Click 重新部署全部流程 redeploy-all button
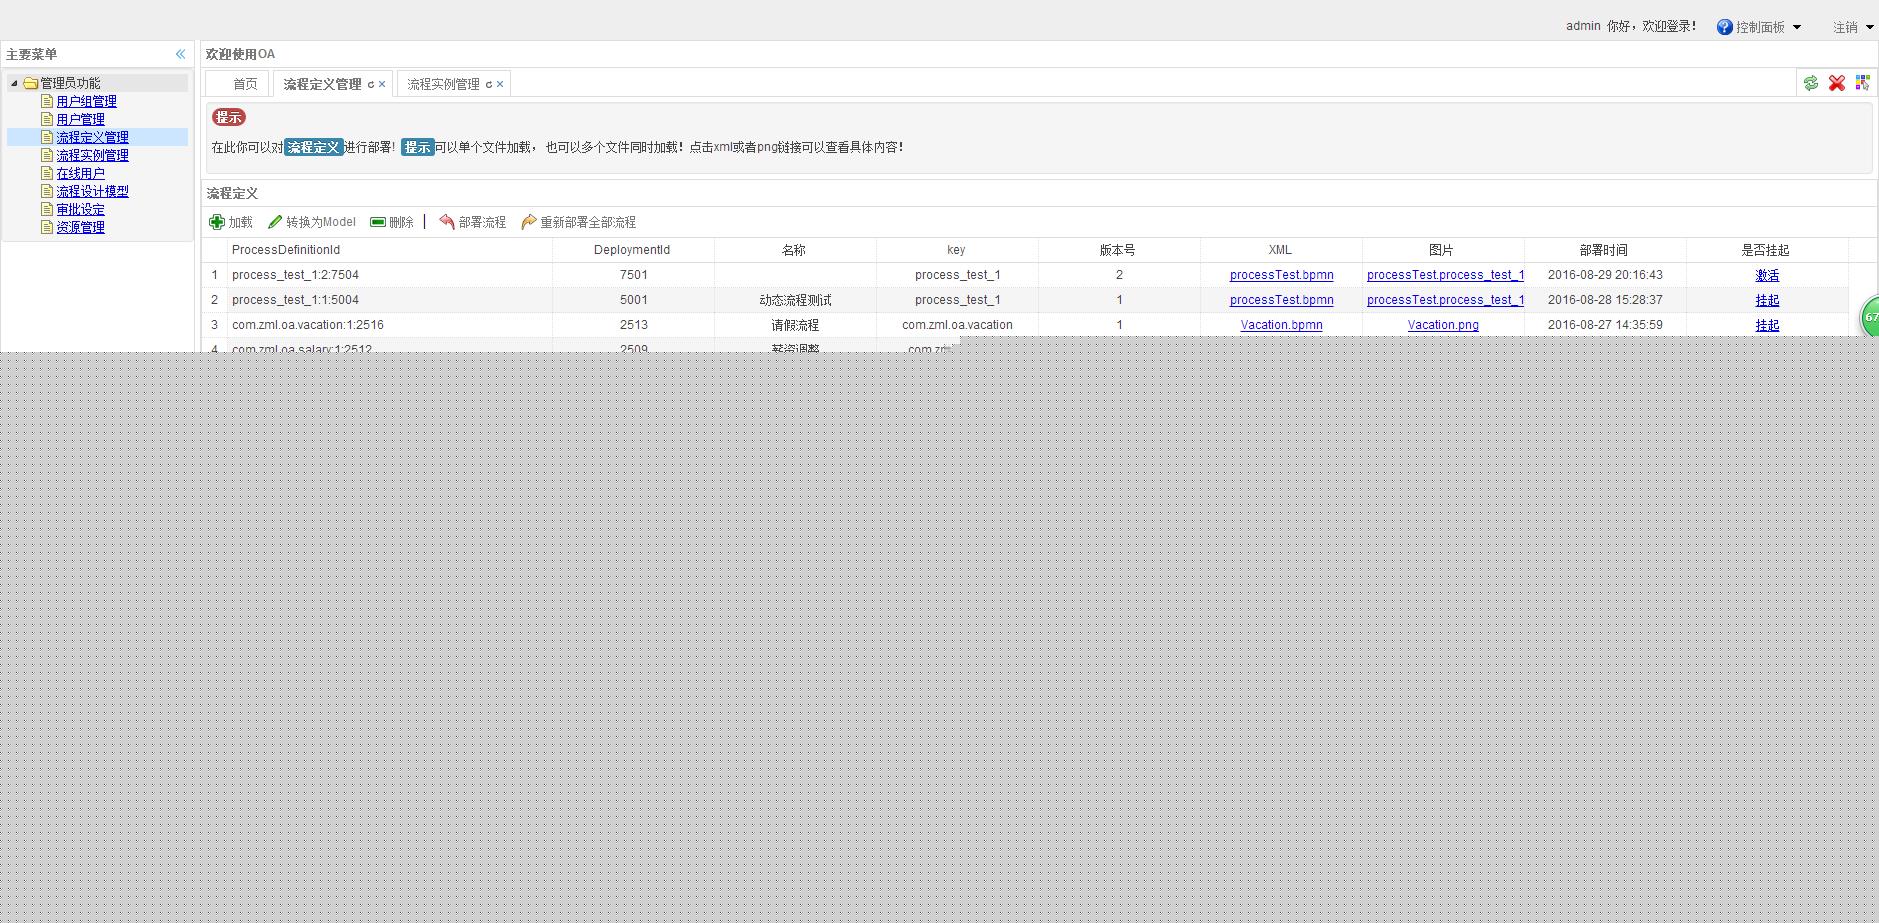Image resolution: width=1879 pixels, height=923 pixels. click(x=579, y=222)
